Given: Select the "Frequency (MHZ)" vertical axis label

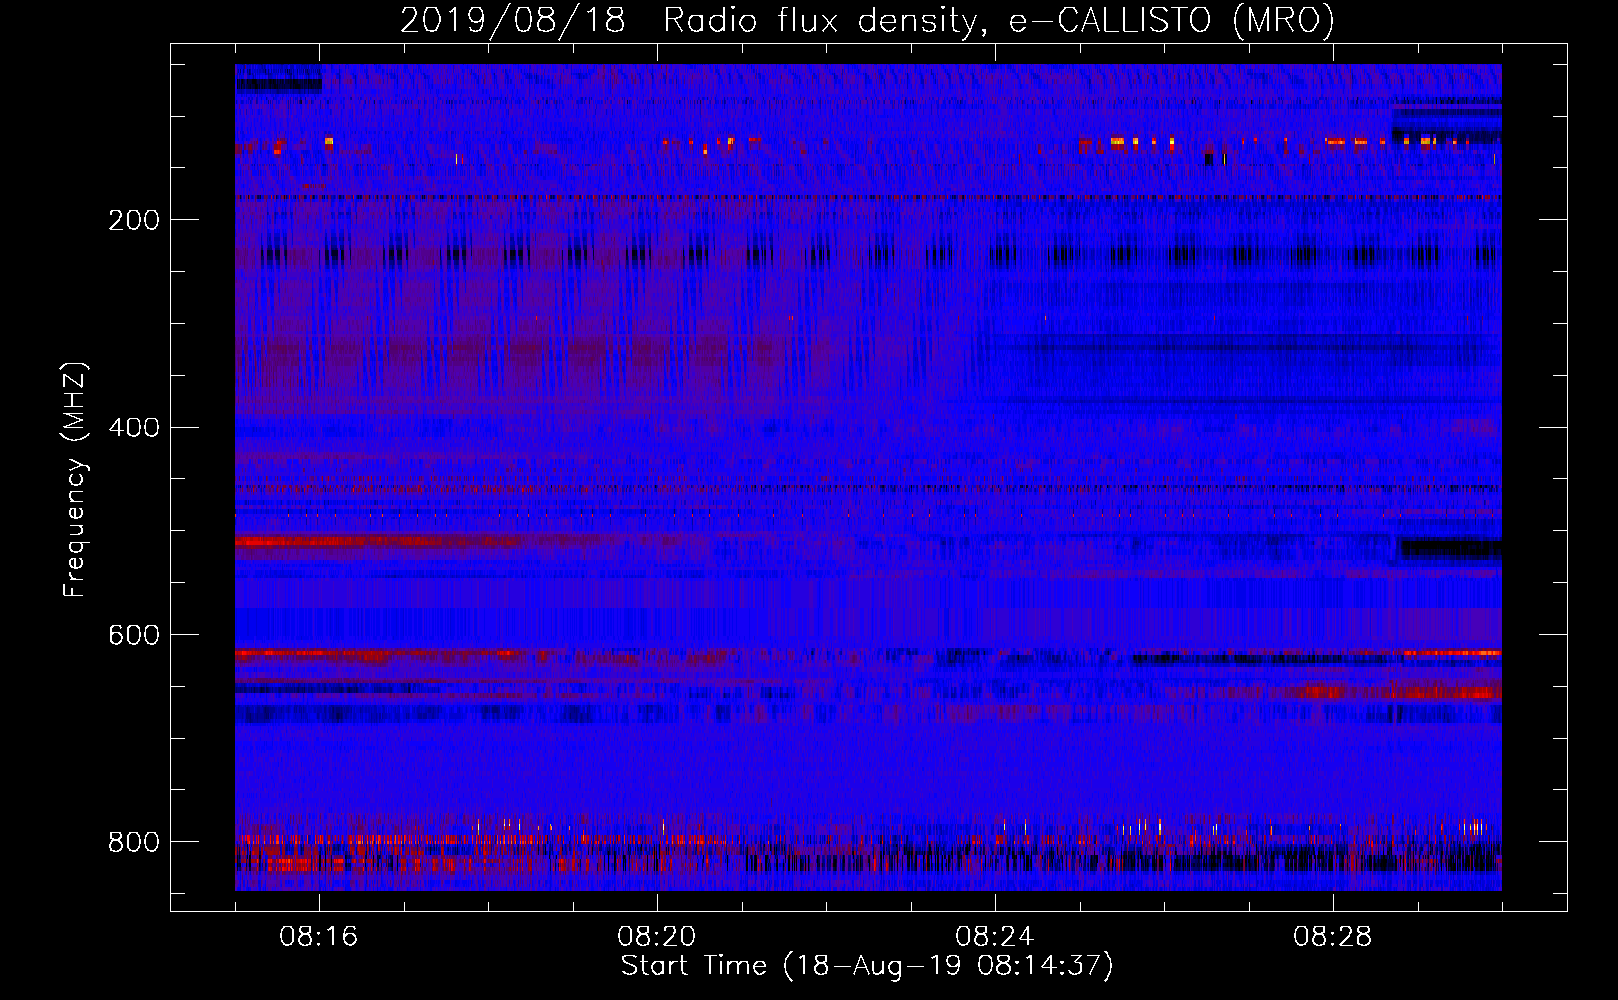Looking at the screenshot, I should tap(75, 478).
